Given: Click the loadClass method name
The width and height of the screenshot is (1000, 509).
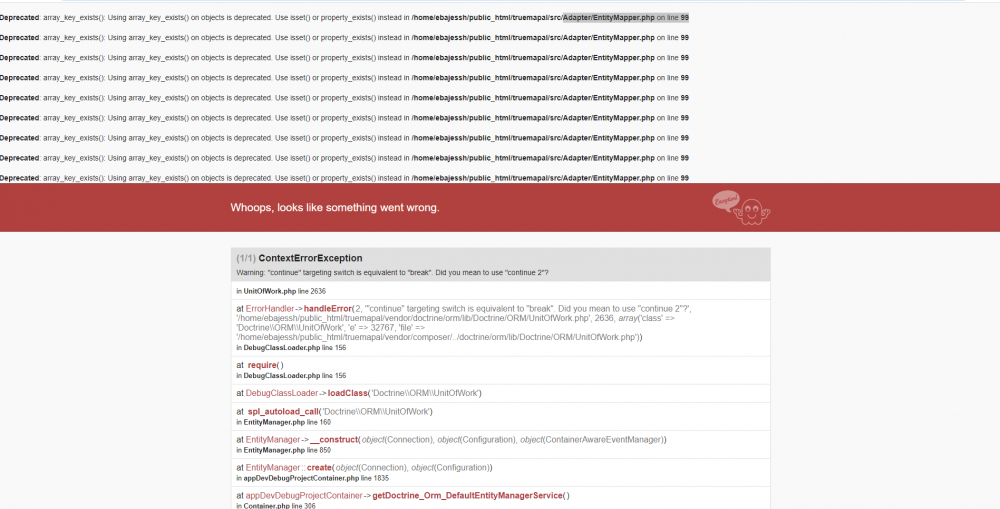Looking at the screenshot, I should pos(348,393).
